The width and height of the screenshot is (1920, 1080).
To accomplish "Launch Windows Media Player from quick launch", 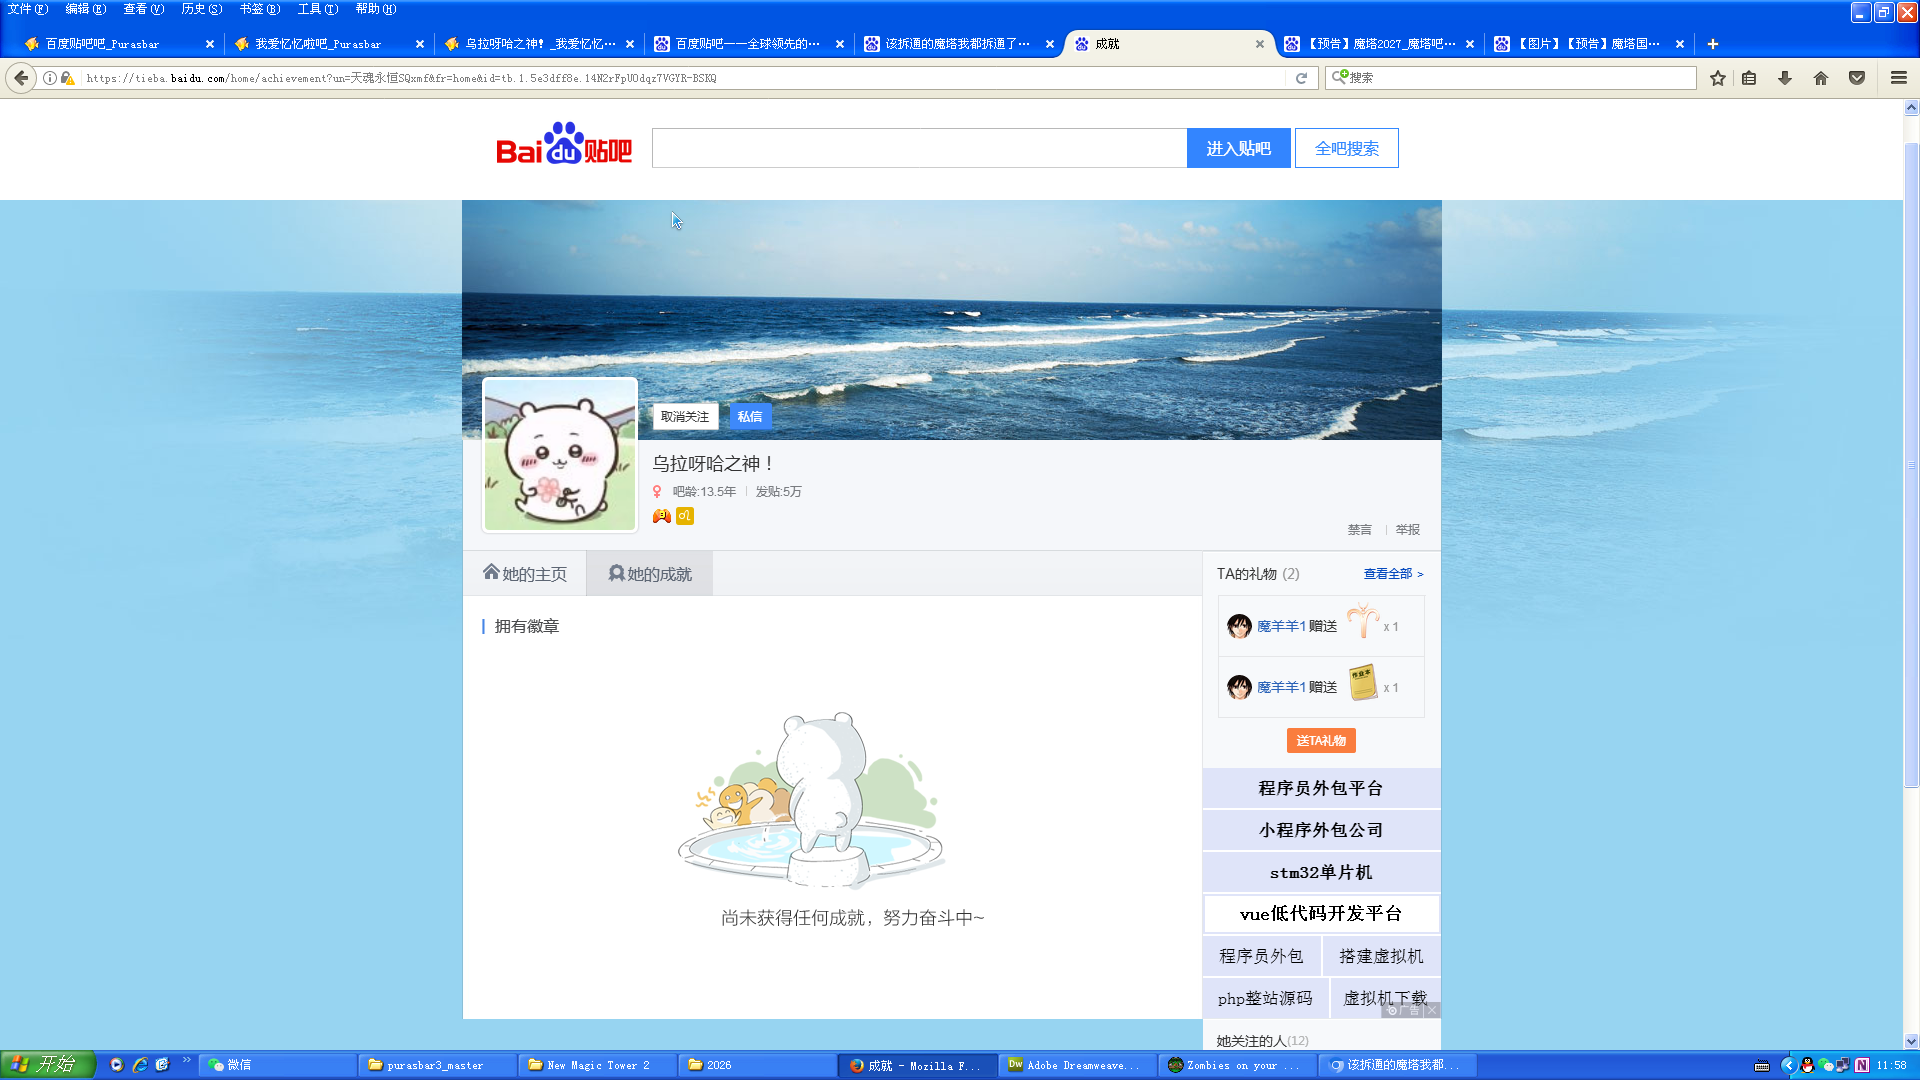I will coord(117,1065).
